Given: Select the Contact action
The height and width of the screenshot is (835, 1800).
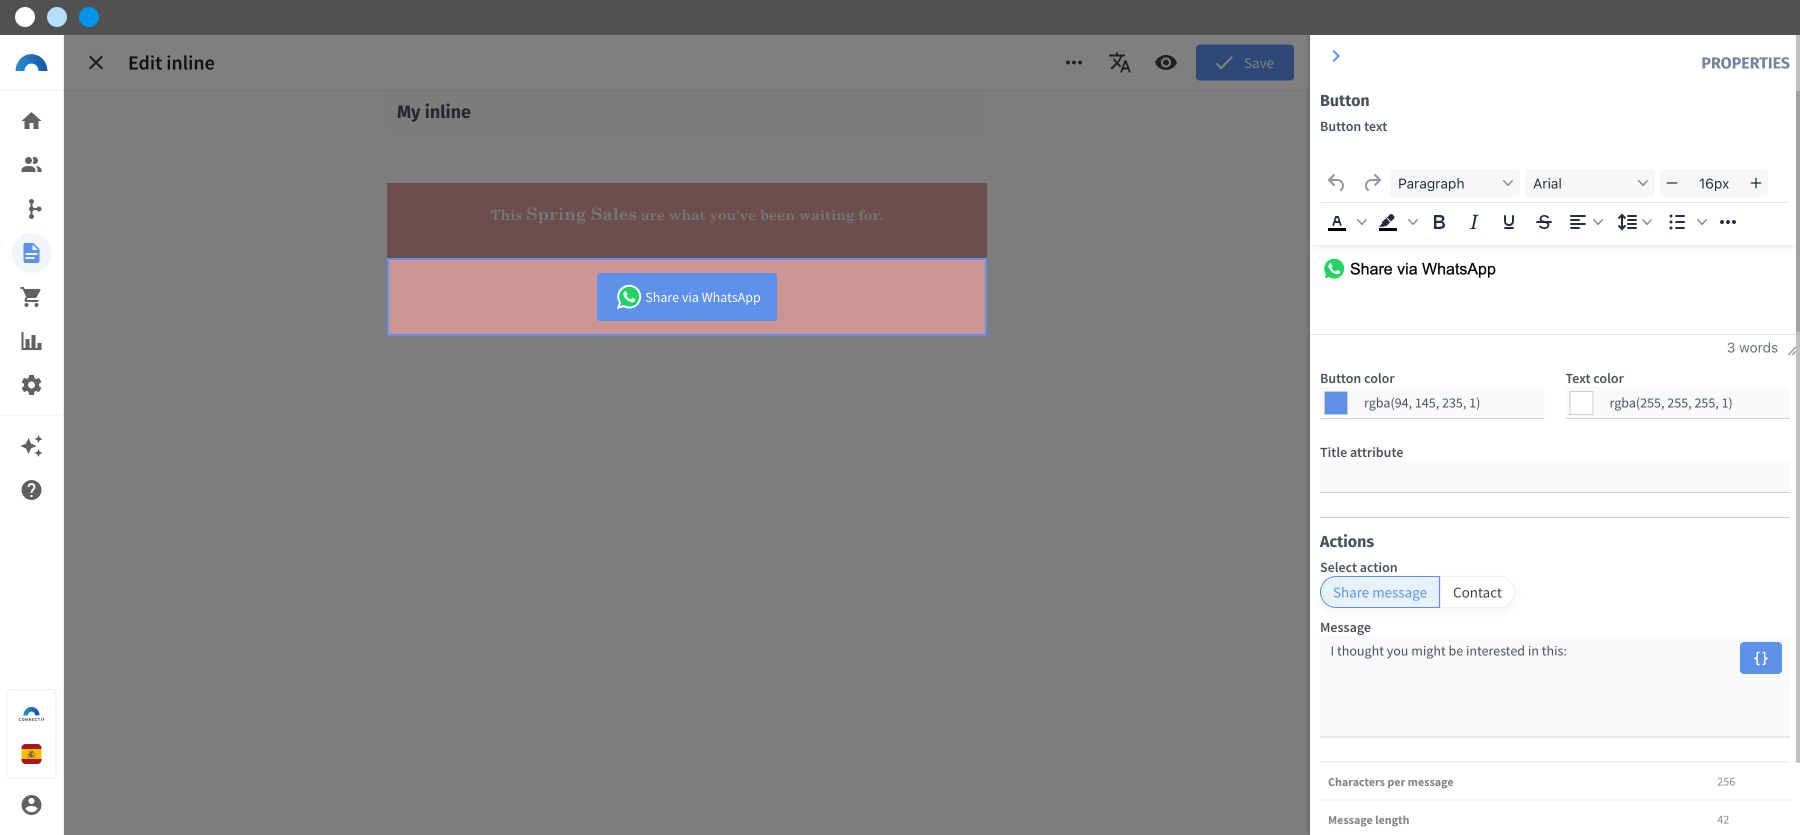Looking at the screenshot, I should click(x=1477, y=592).
